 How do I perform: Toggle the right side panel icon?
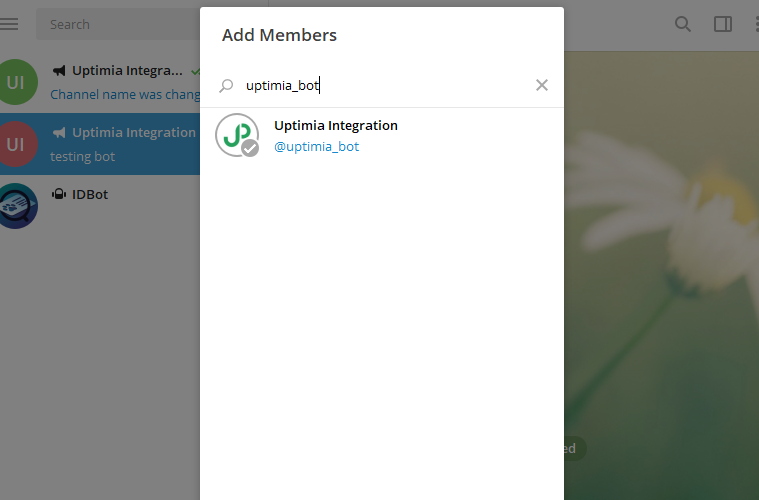point(723,24)
